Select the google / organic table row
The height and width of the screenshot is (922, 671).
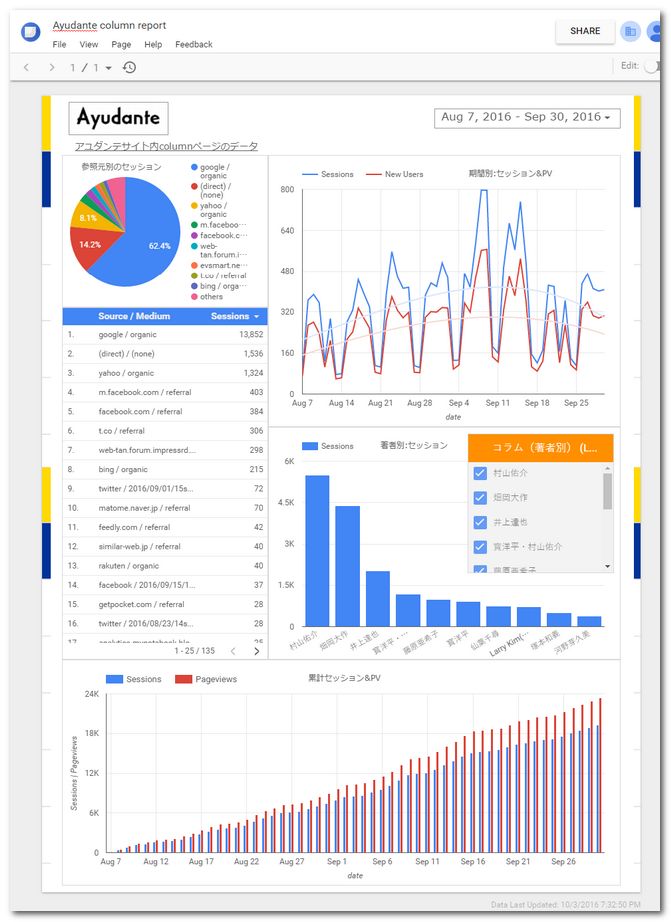(165, 335)
